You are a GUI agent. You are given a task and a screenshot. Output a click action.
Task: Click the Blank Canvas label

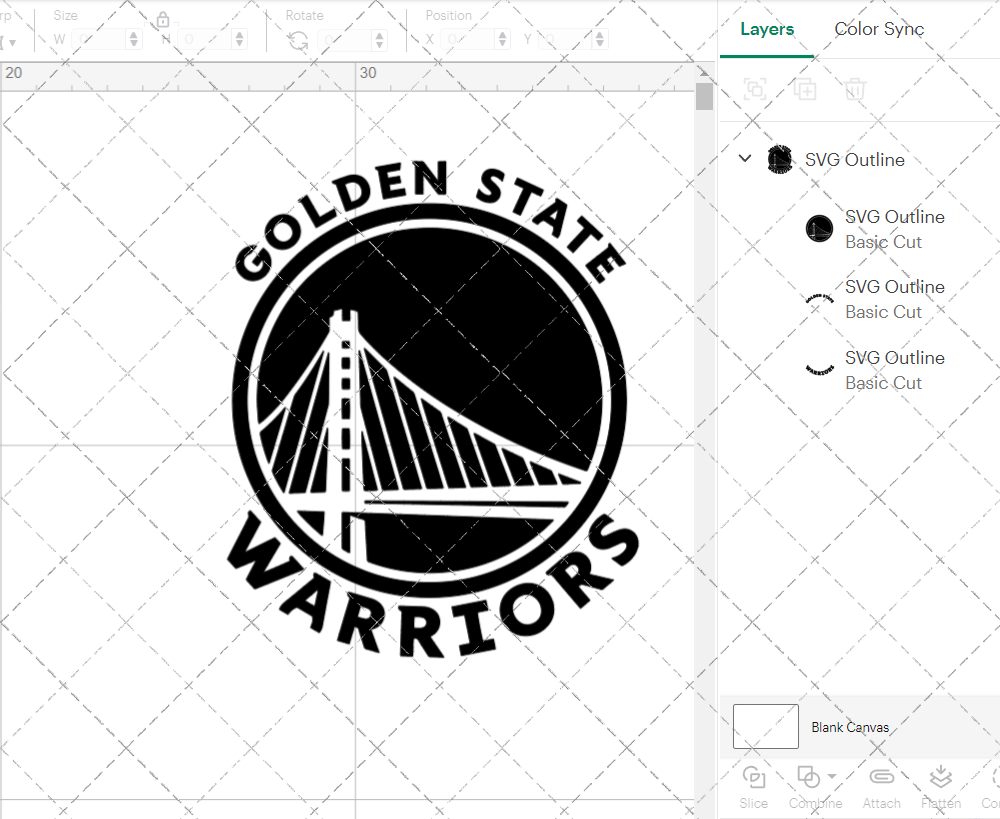pos(851,727)
